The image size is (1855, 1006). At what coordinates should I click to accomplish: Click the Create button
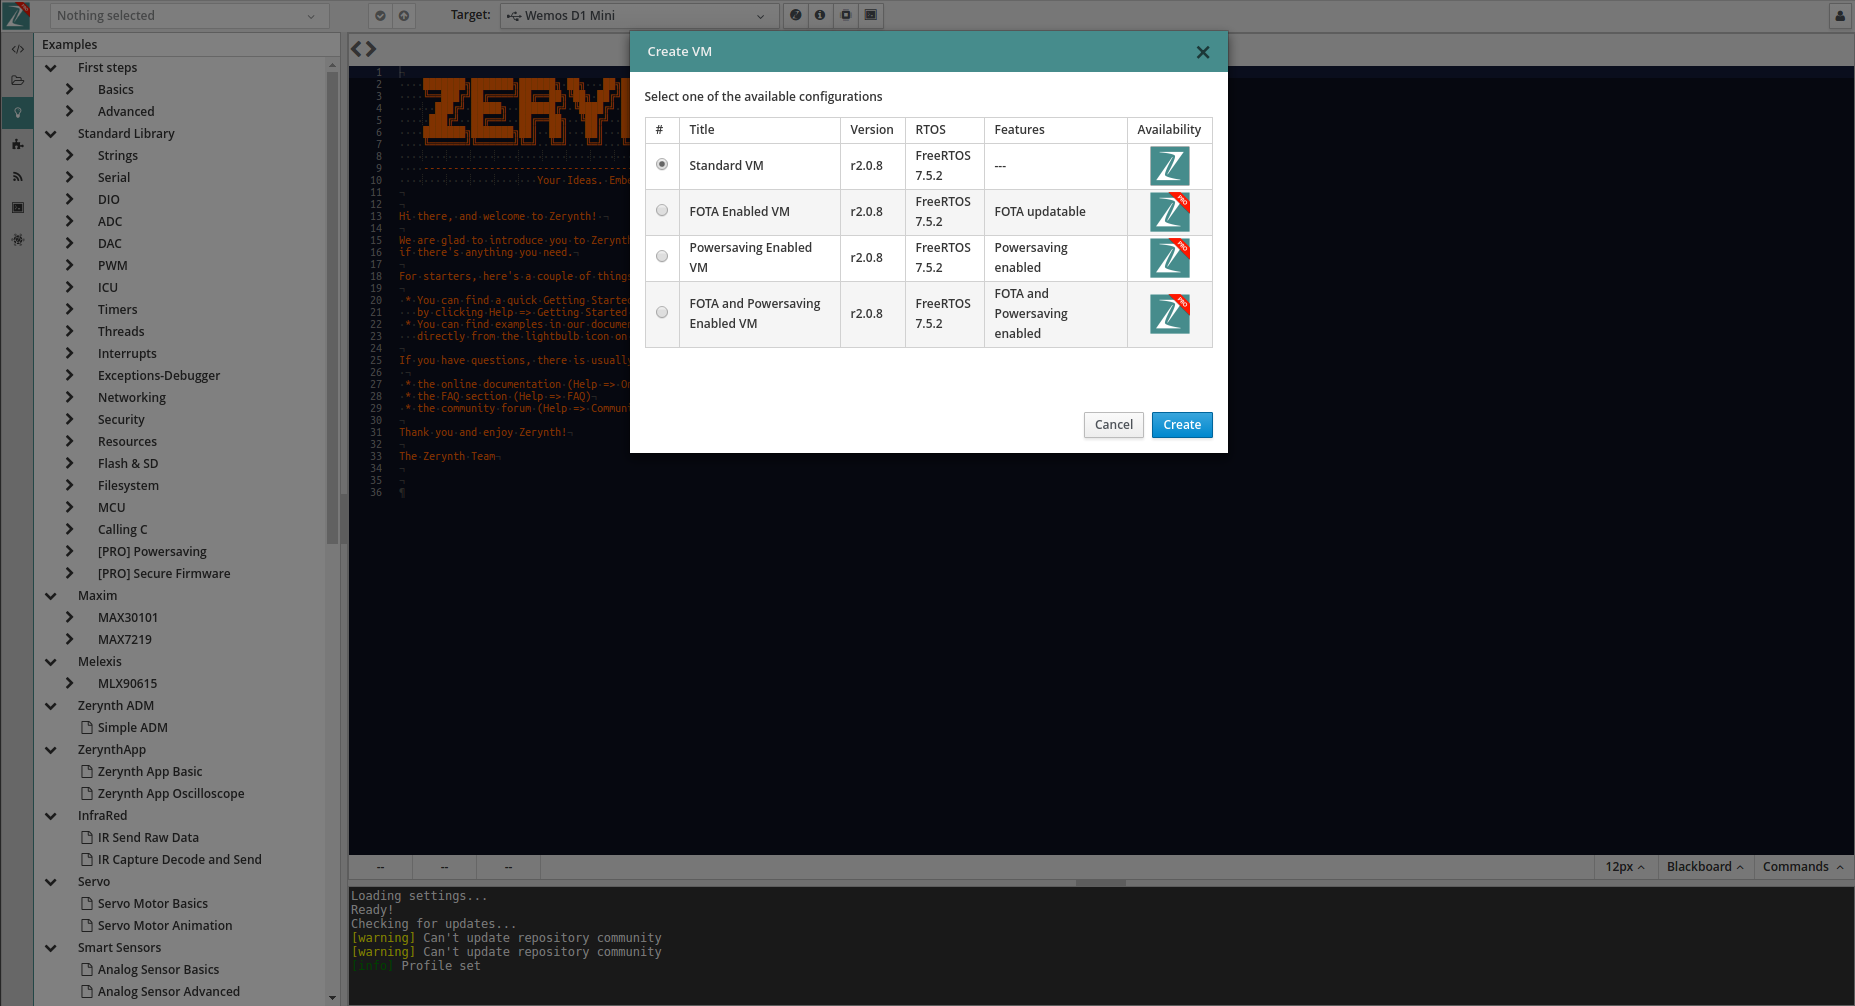[1182, 425]
